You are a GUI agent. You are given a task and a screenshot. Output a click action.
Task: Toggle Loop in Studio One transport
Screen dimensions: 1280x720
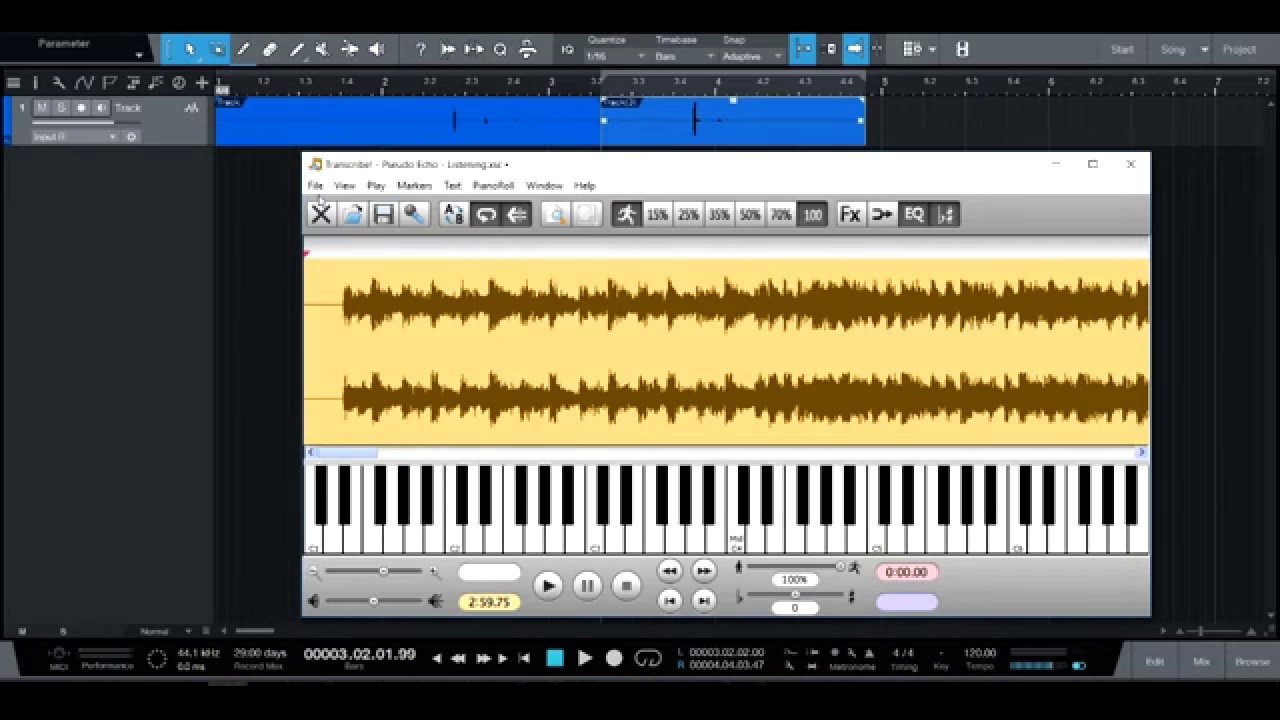click(648, 658)
